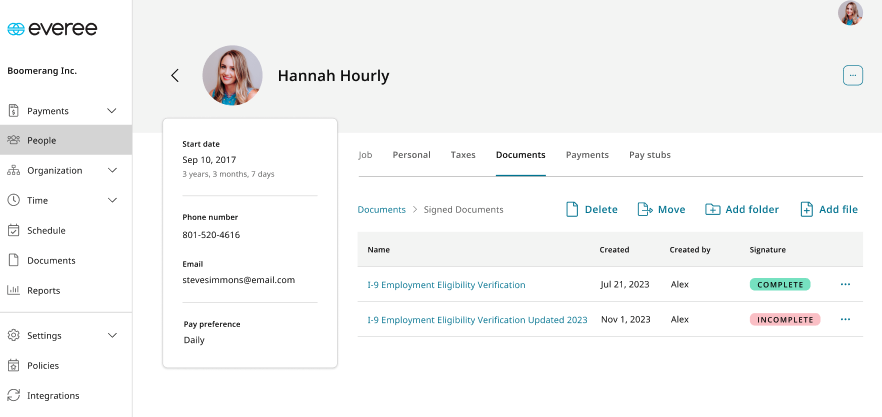The height and width of the screenshot is (417, 882).
Task: Click the Documents breadcrumb link
Action: [381, 210]
